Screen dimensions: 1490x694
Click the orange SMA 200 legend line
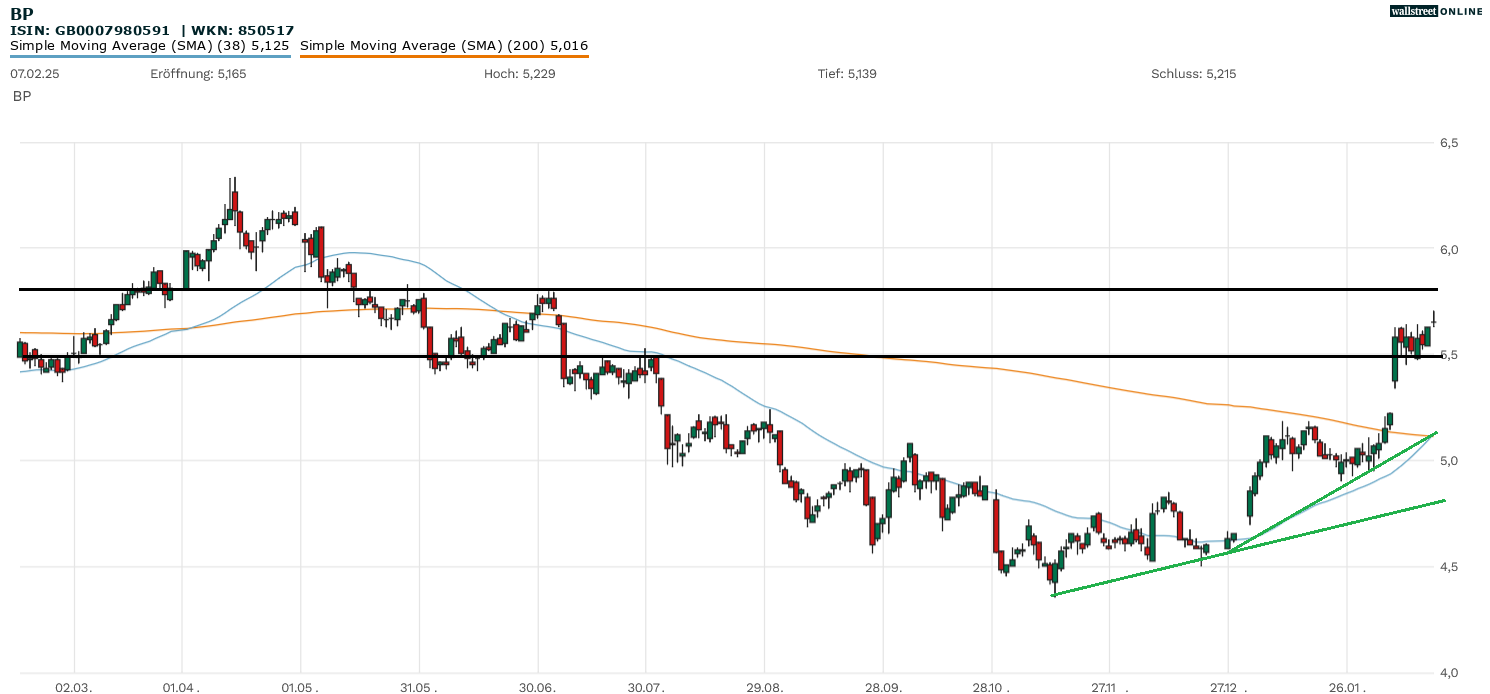click(444, 56)
